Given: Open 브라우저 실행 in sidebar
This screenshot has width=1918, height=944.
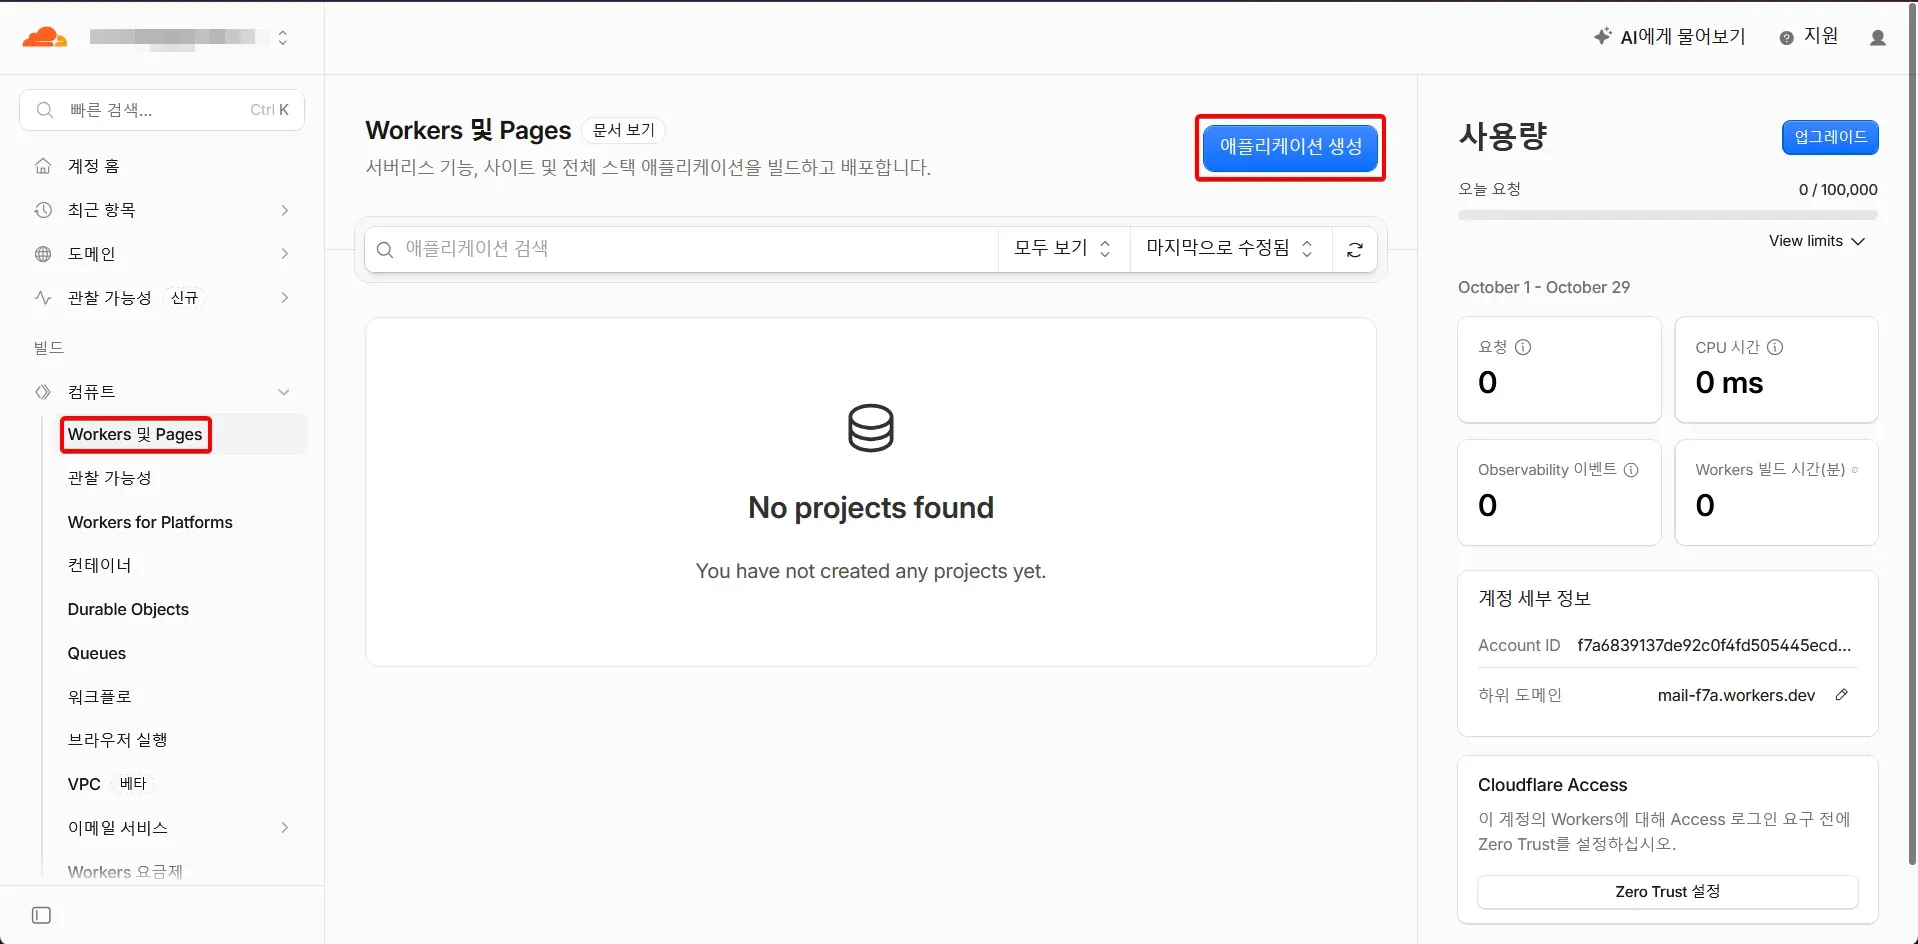Looking at the screenshot, I should click(117, 740).
